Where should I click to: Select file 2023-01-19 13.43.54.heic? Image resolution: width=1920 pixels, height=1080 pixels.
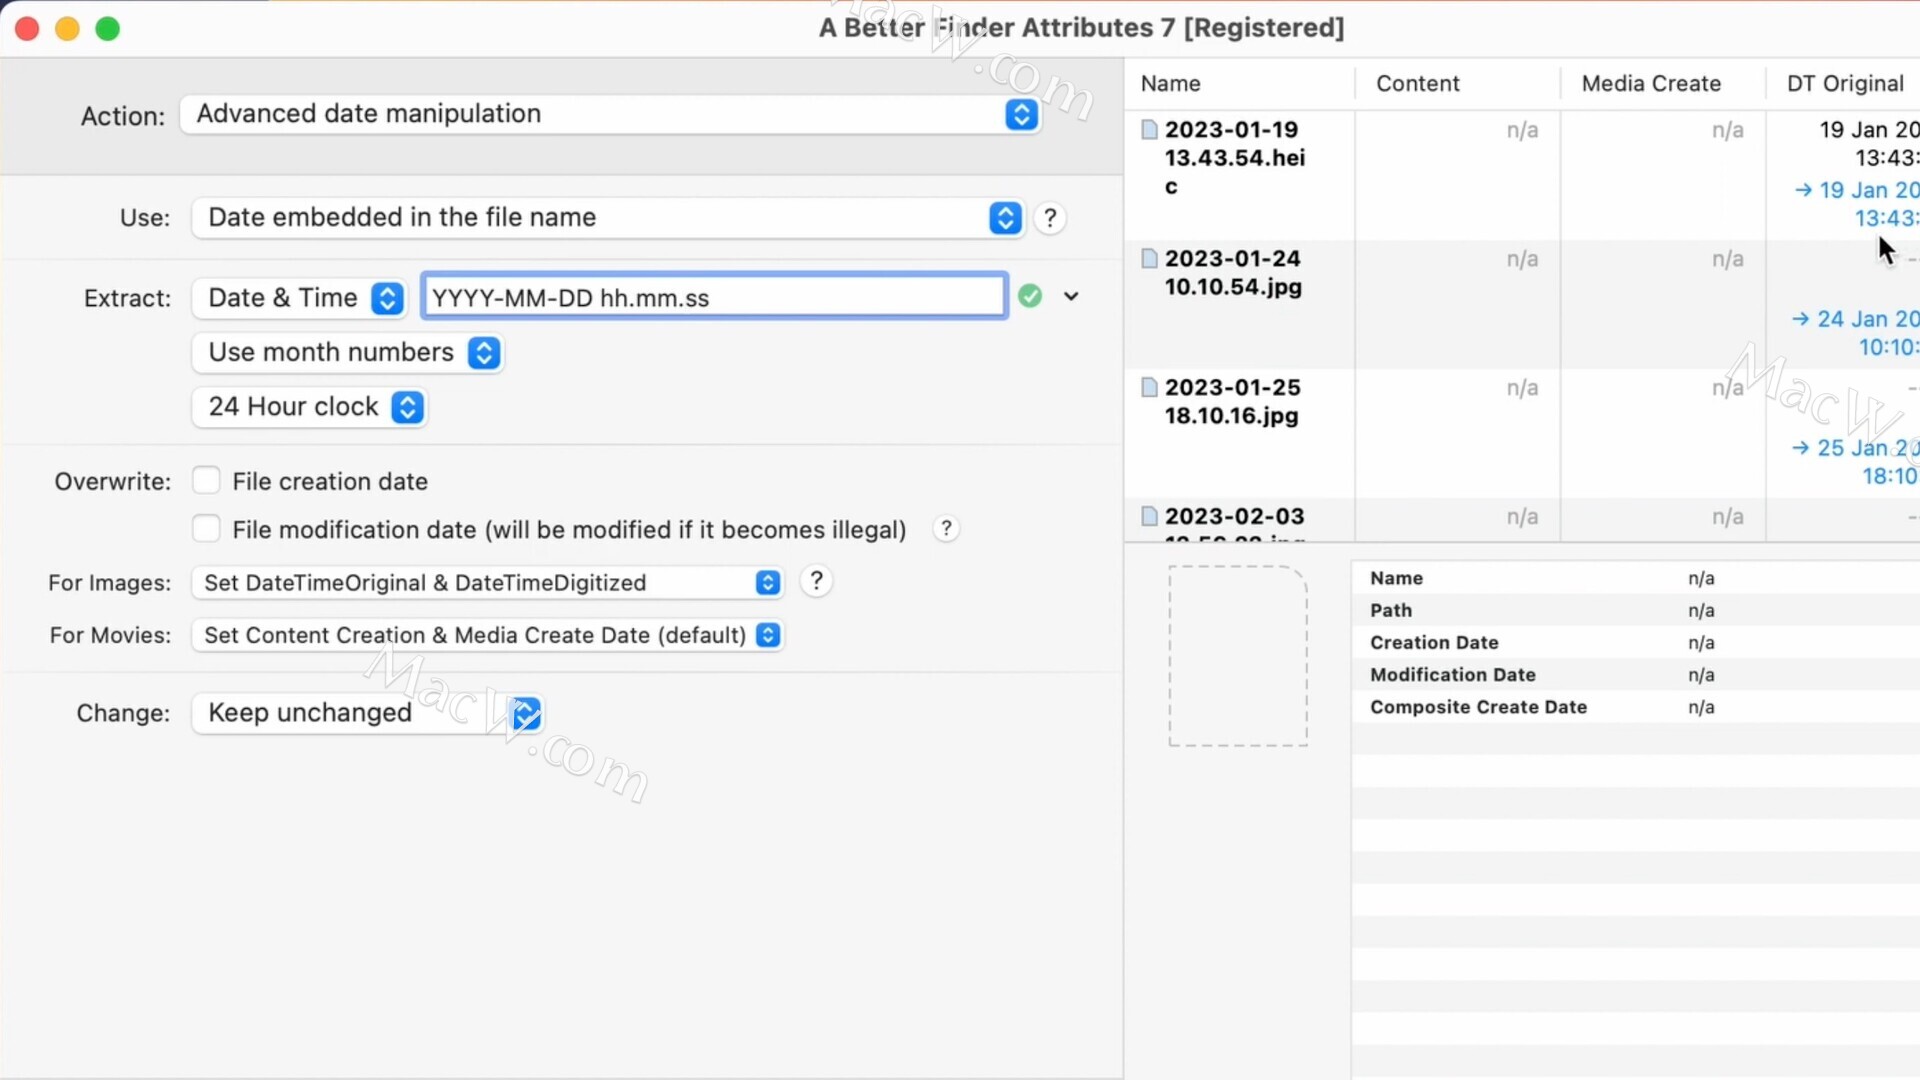point(1235,158)
